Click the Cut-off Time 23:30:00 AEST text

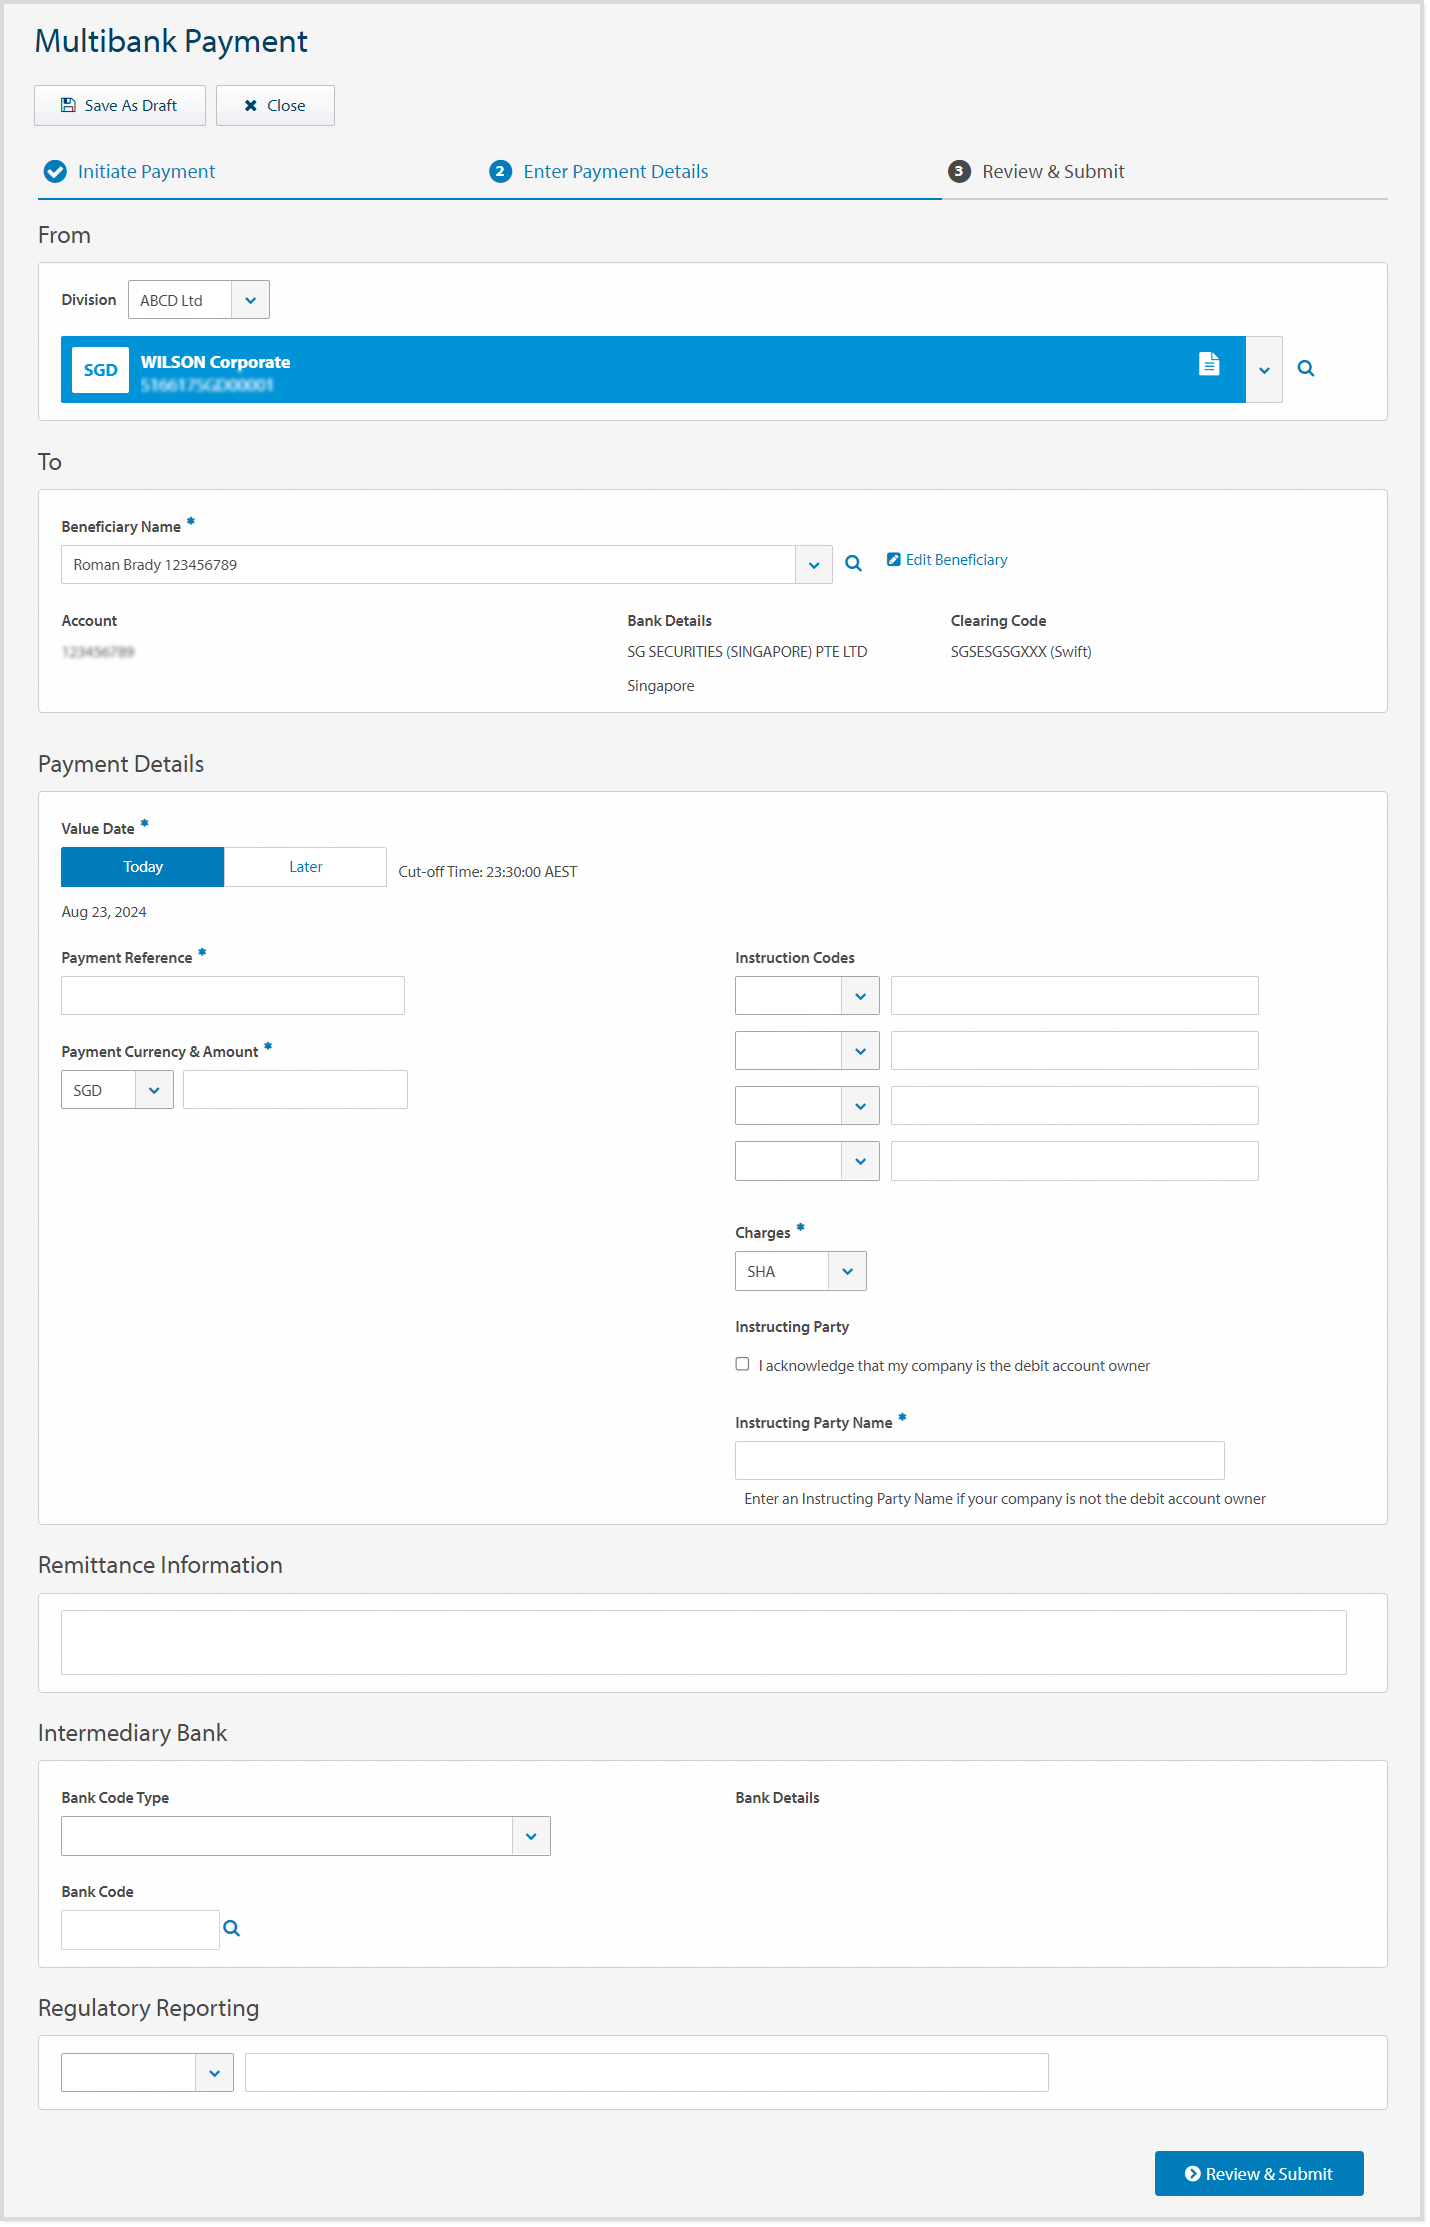[488, 872]
